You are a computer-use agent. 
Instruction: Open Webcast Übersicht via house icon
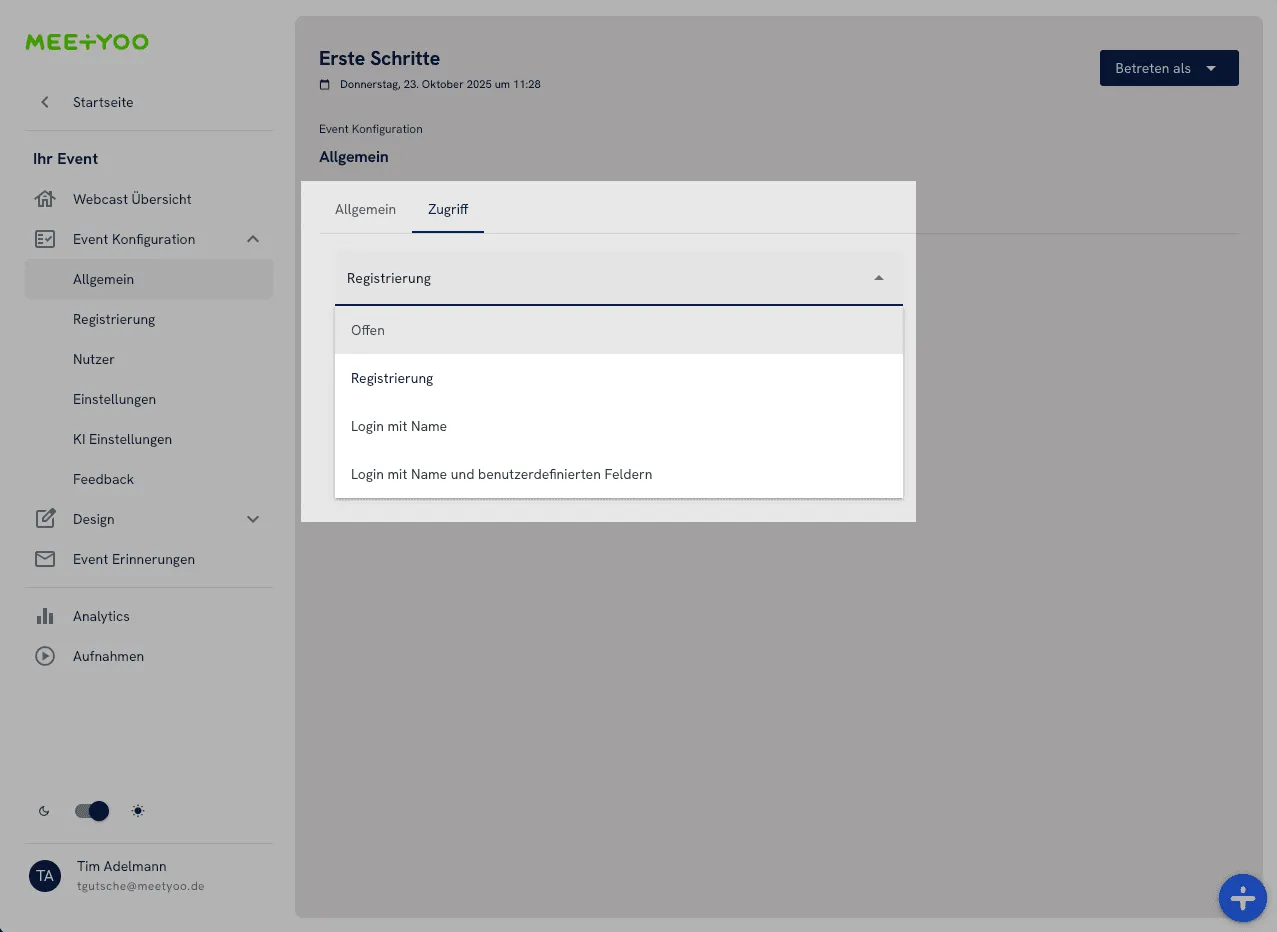(x=45, y=199)
